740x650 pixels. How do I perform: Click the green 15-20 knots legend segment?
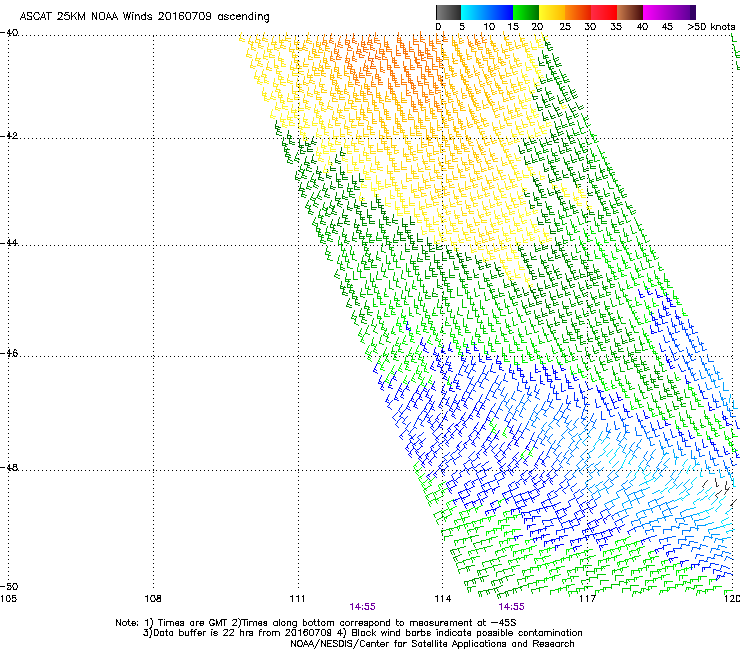point(526,12)
